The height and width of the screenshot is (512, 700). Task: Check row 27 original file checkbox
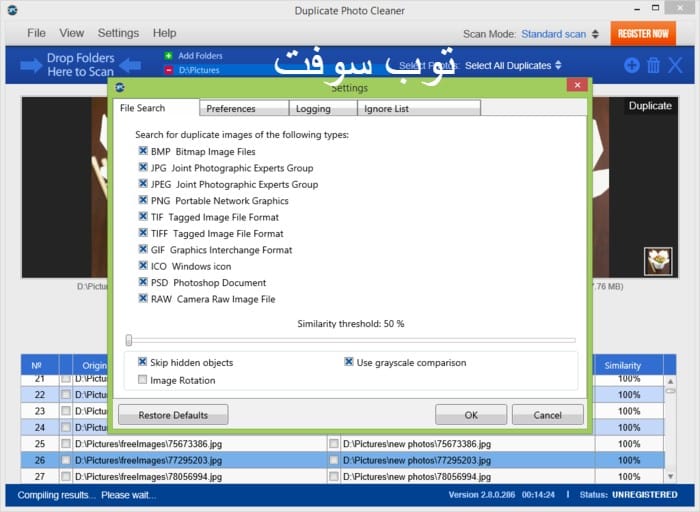tap(66, 476)
